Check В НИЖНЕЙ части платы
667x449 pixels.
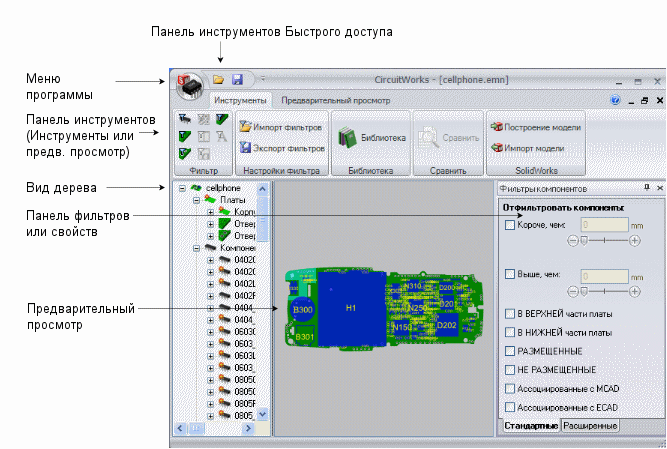510,332
